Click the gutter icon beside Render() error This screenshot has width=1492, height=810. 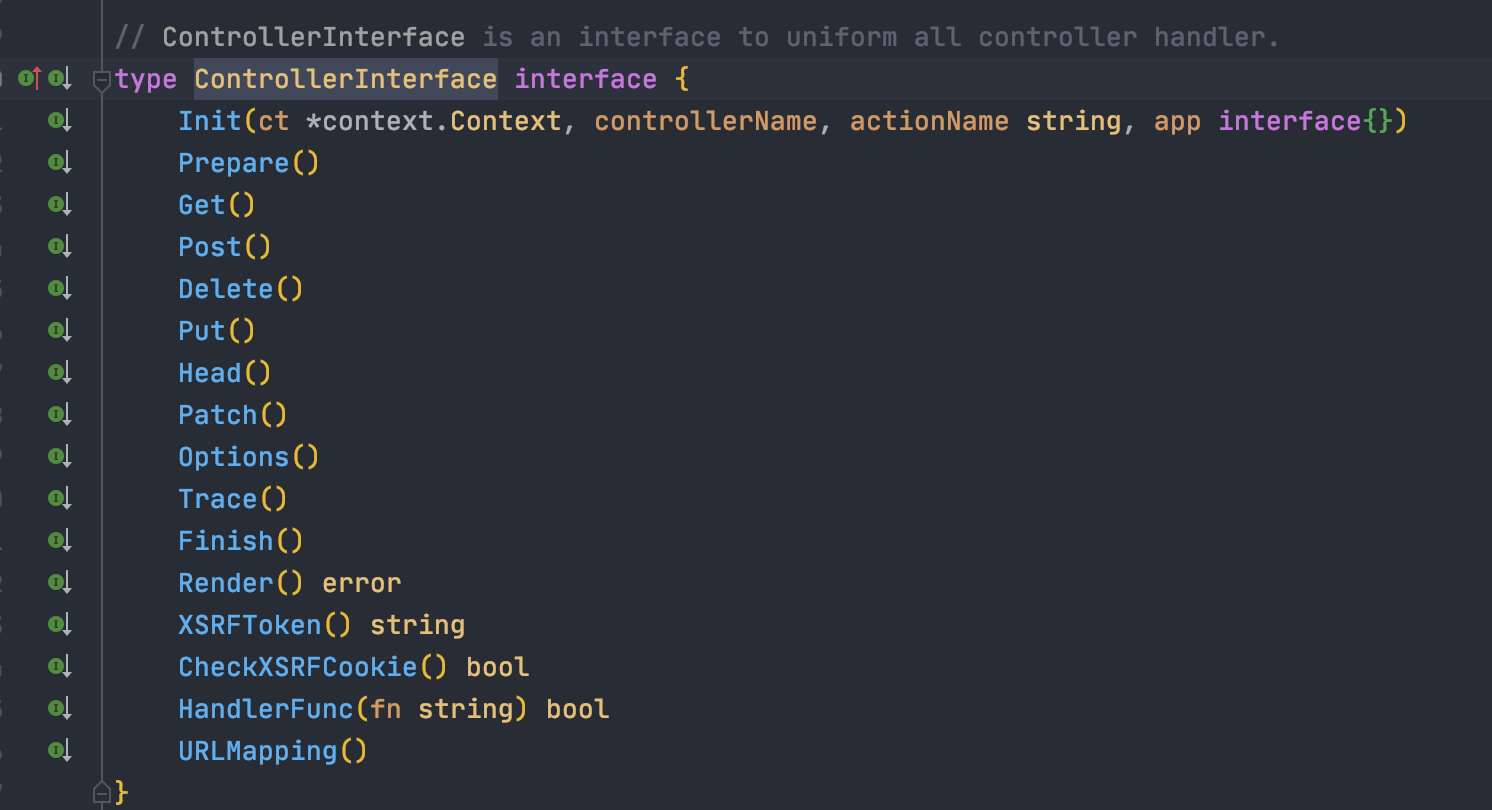pos(59,583)
